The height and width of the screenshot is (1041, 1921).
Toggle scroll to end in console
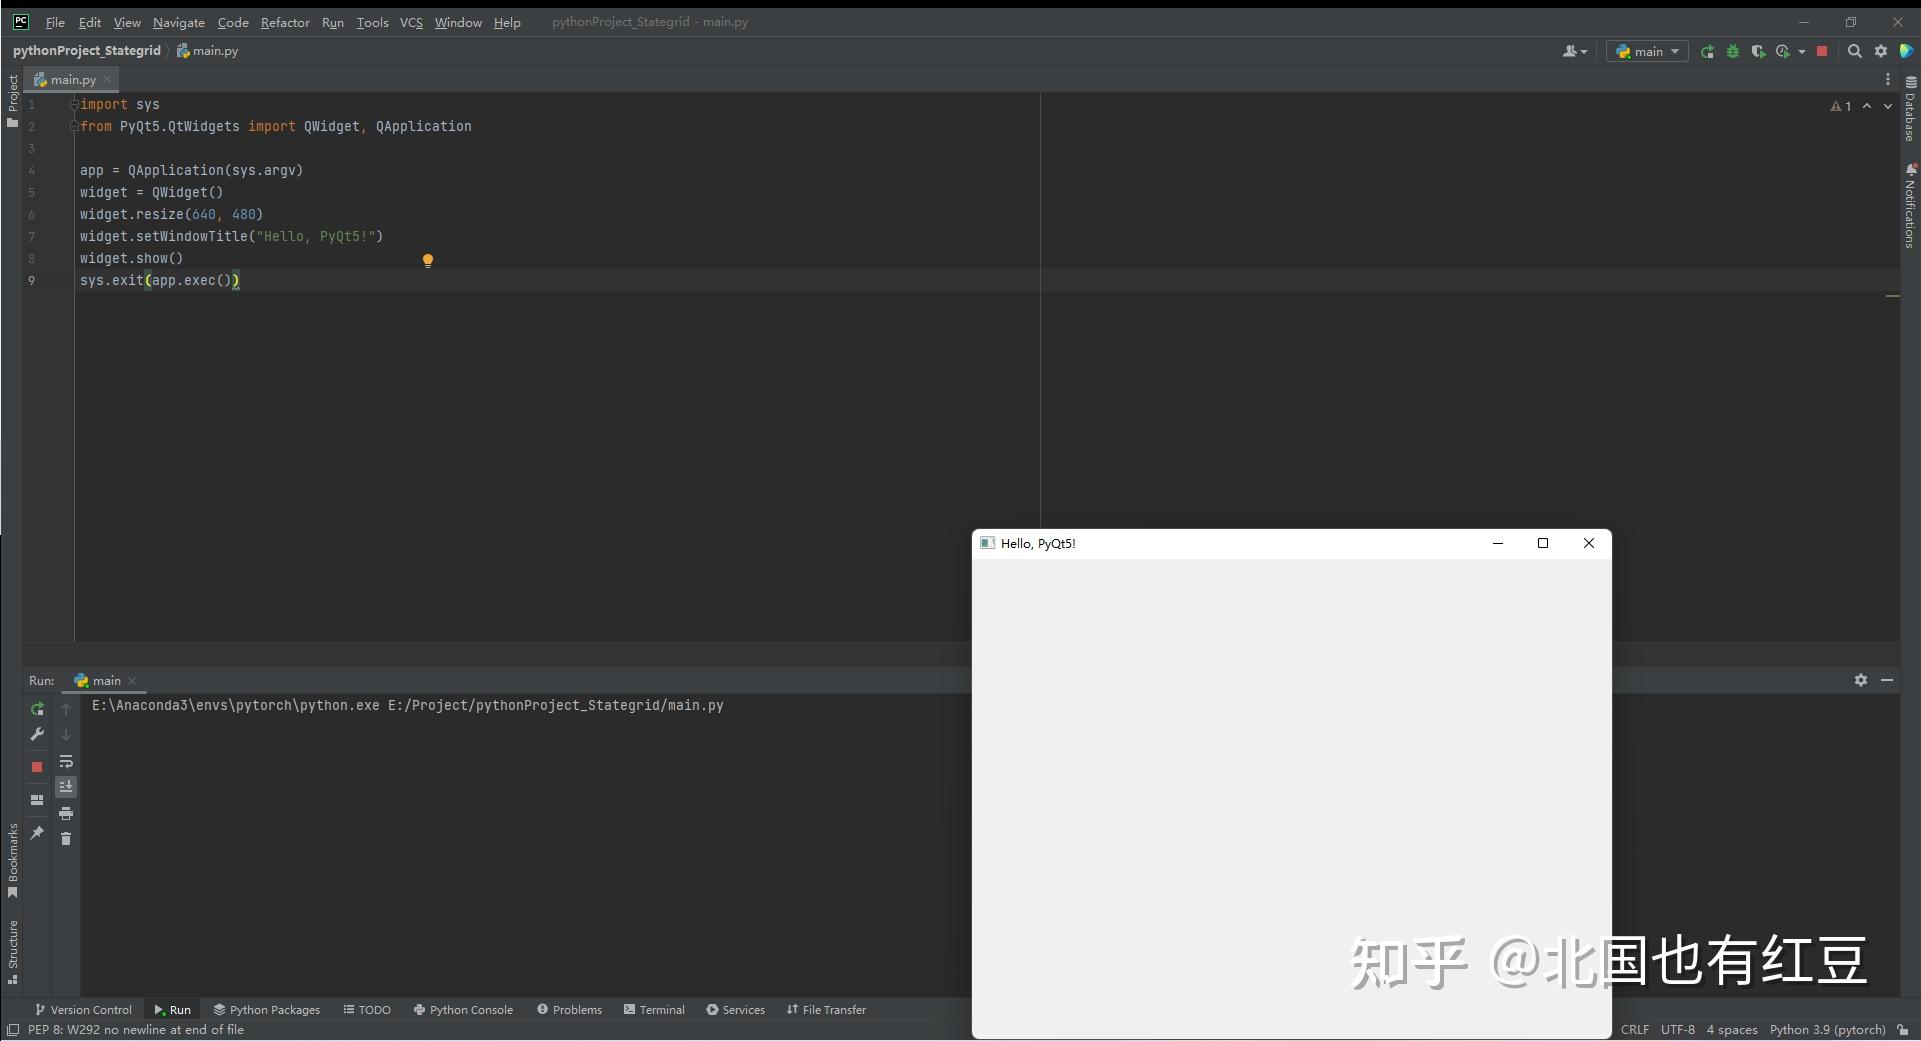click(67, 787)
